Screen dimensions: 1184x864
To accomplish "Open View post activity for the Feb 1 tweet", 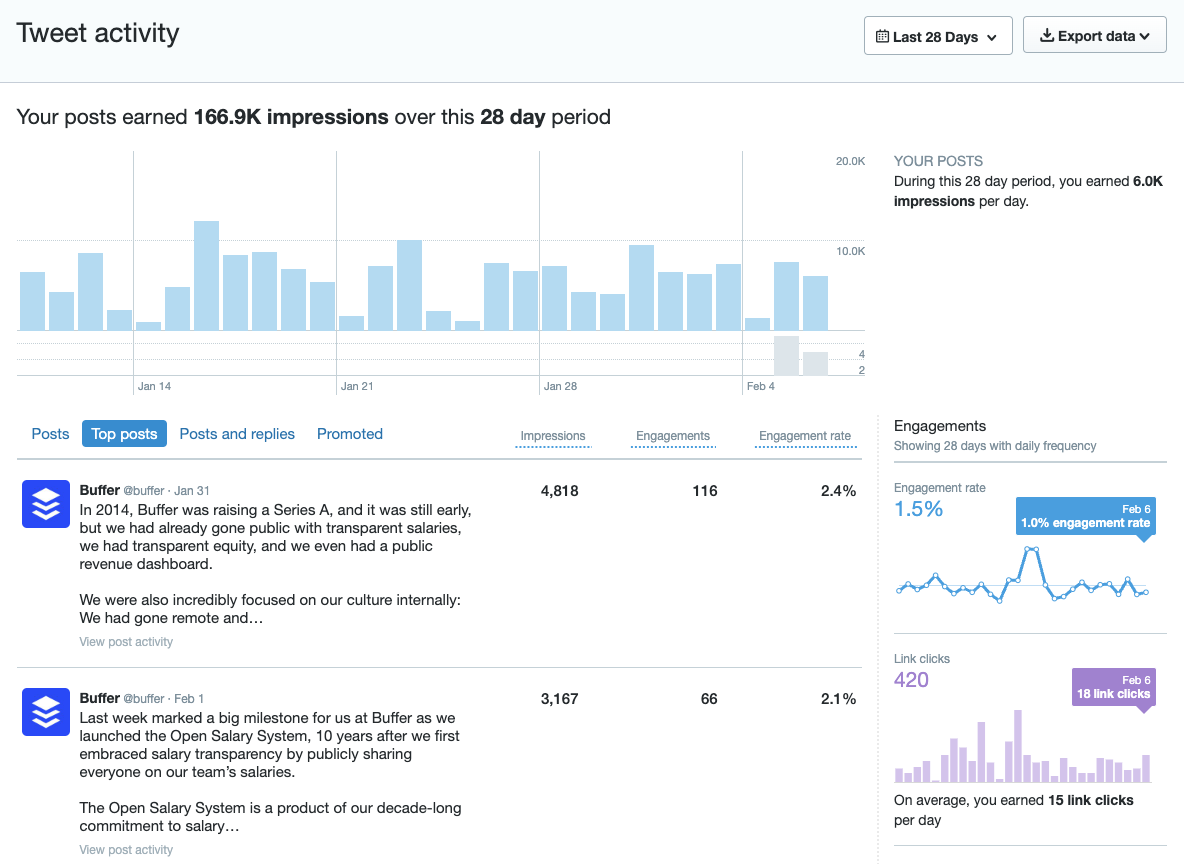I will click(126, 849).
